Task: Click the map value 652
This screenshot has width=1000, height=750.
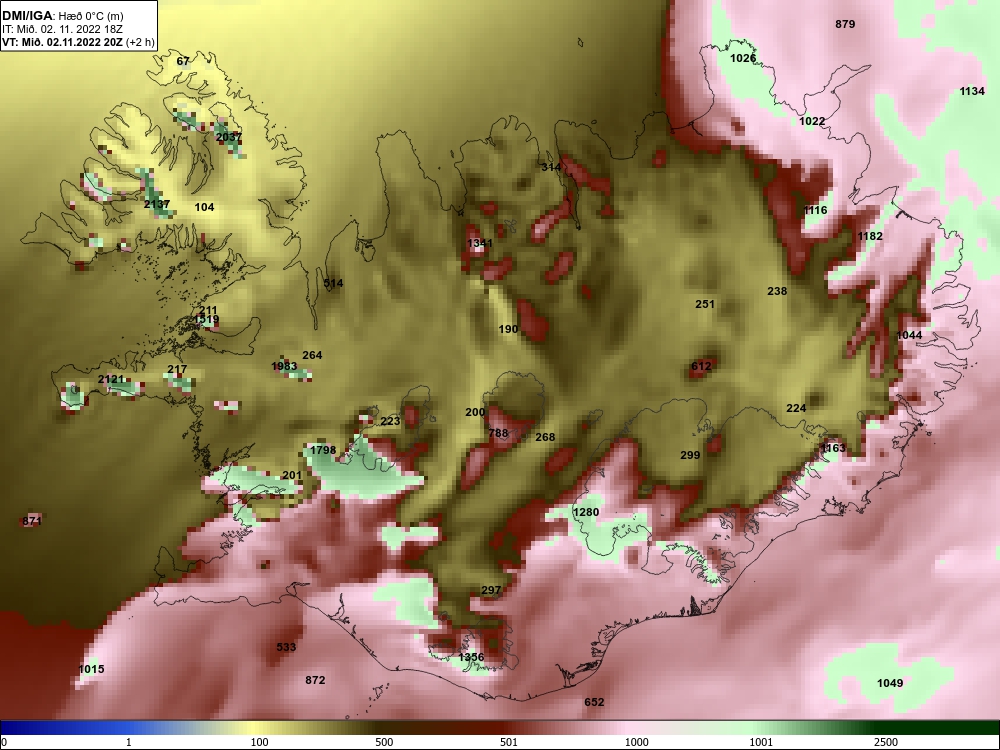Action: click(594, 702)
